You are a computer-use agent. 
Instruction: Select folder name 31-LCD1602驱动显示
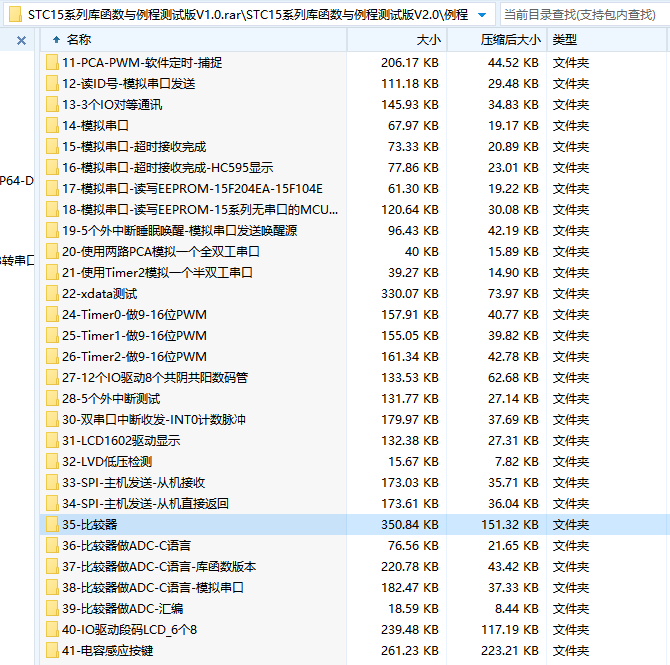[121, 441]
